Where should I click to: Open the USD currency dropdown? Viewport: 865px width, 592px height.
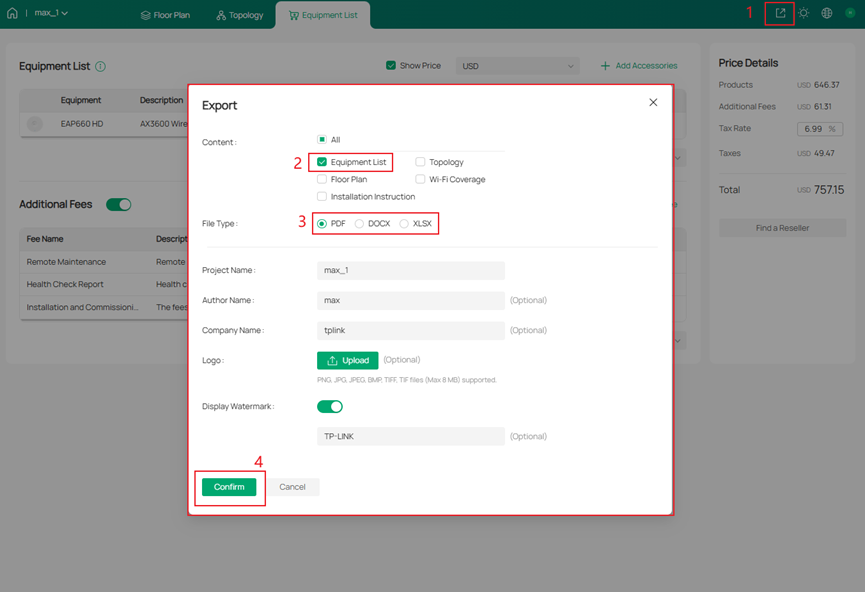pyautogui.click(x=518, y=66)
